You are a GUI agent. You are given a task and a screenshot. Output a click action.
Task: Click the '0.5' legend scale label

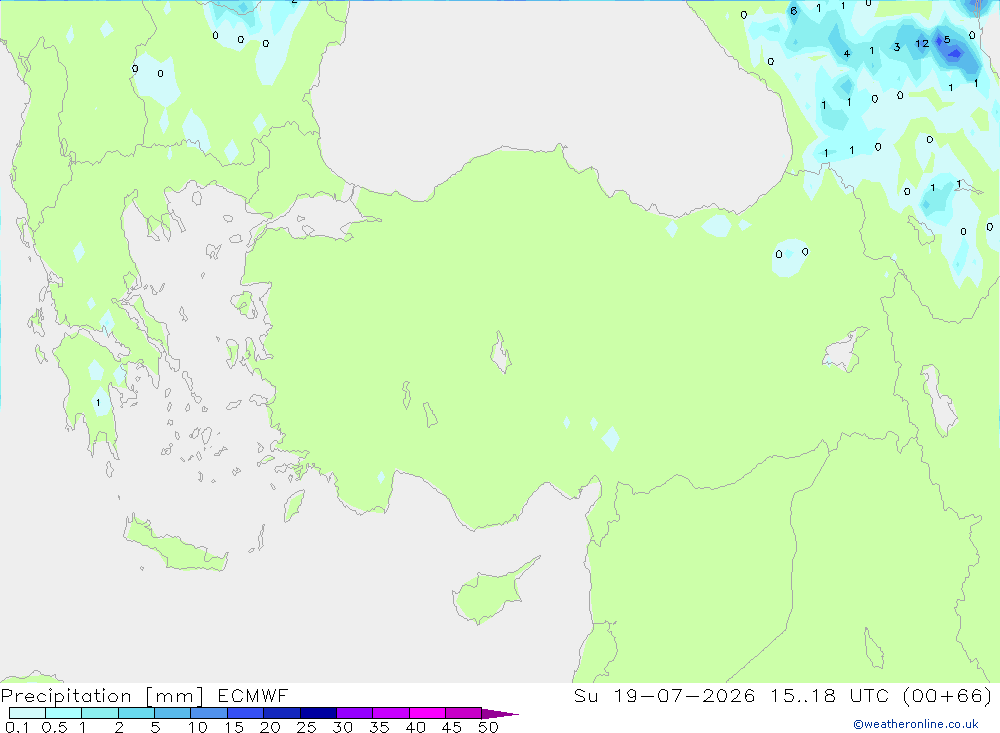tap(54, 727)
